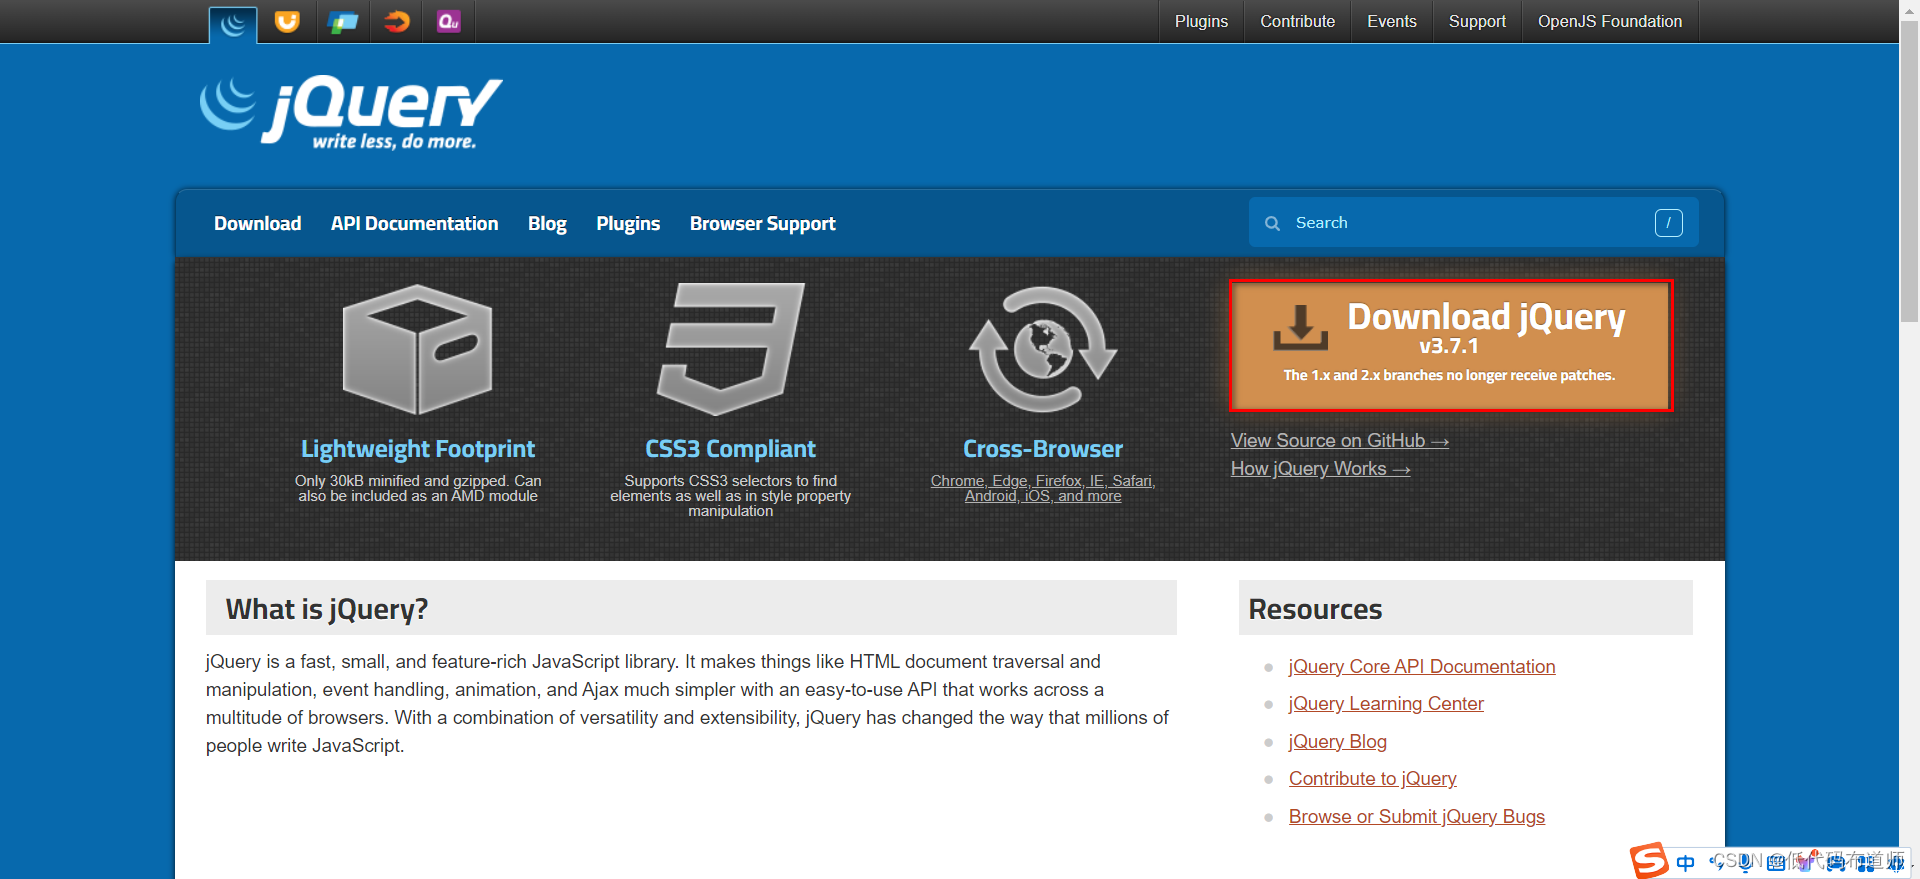This screenshot has width=1920, height=879.
Task: Click the jQuery write less, do more logo
Action: [351, 113]
